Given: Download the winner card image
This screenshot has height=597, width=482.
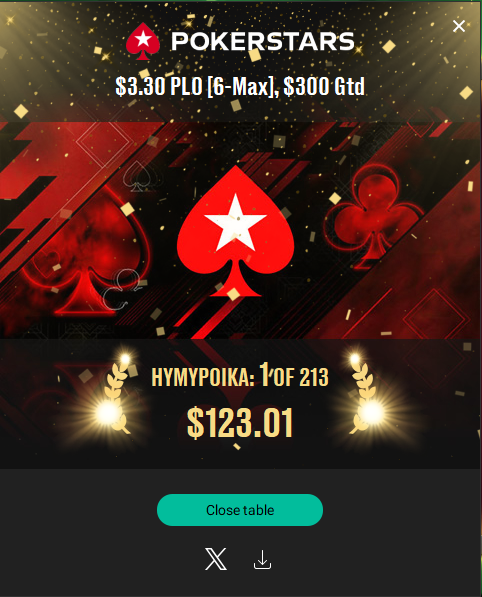Looking at the screenshot, I should point(262,559).
